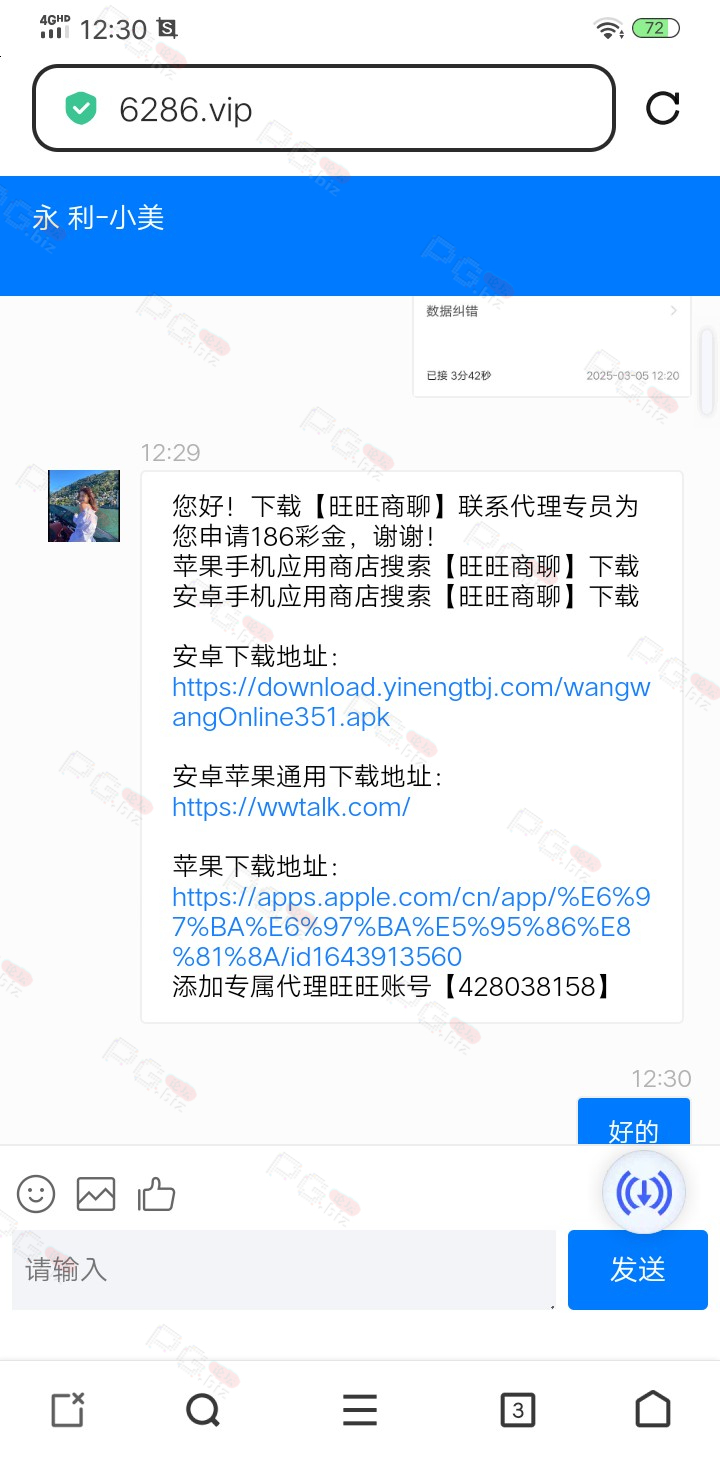Tap the thumbs-up like icon
This screenshot has height=1460, width=720.
156,1193
